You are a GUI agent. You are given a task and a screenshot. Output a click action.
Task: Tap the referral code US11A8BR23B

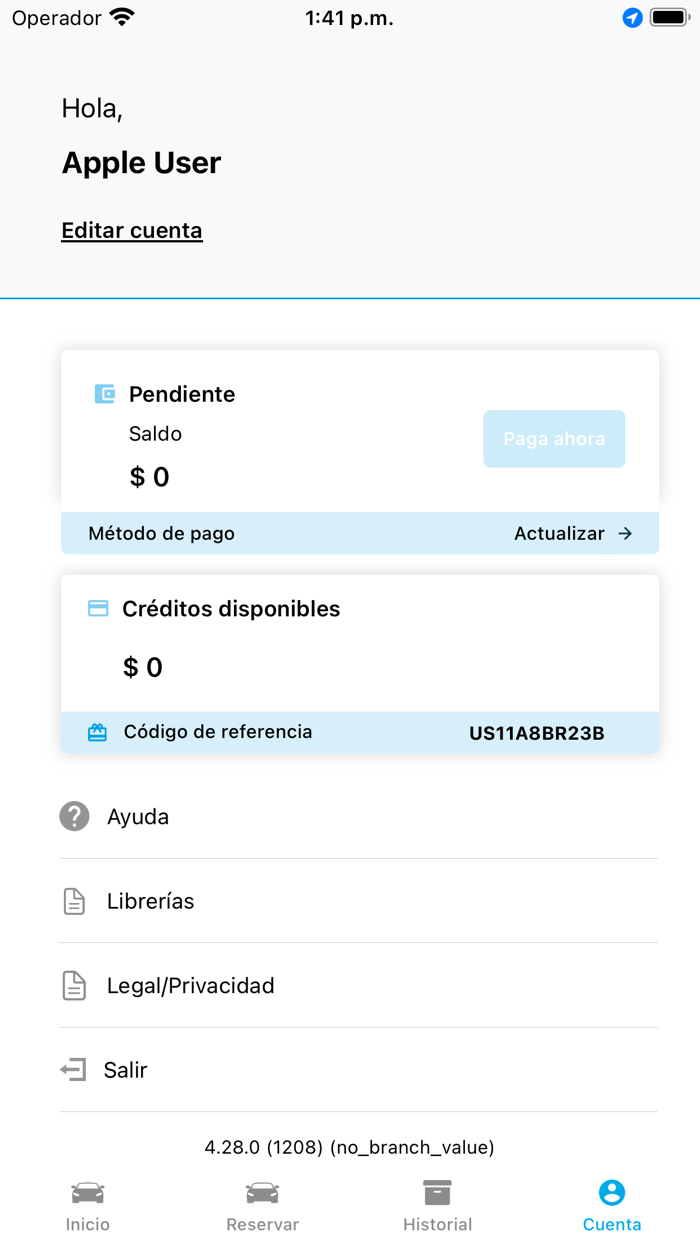tap(537, 733)
